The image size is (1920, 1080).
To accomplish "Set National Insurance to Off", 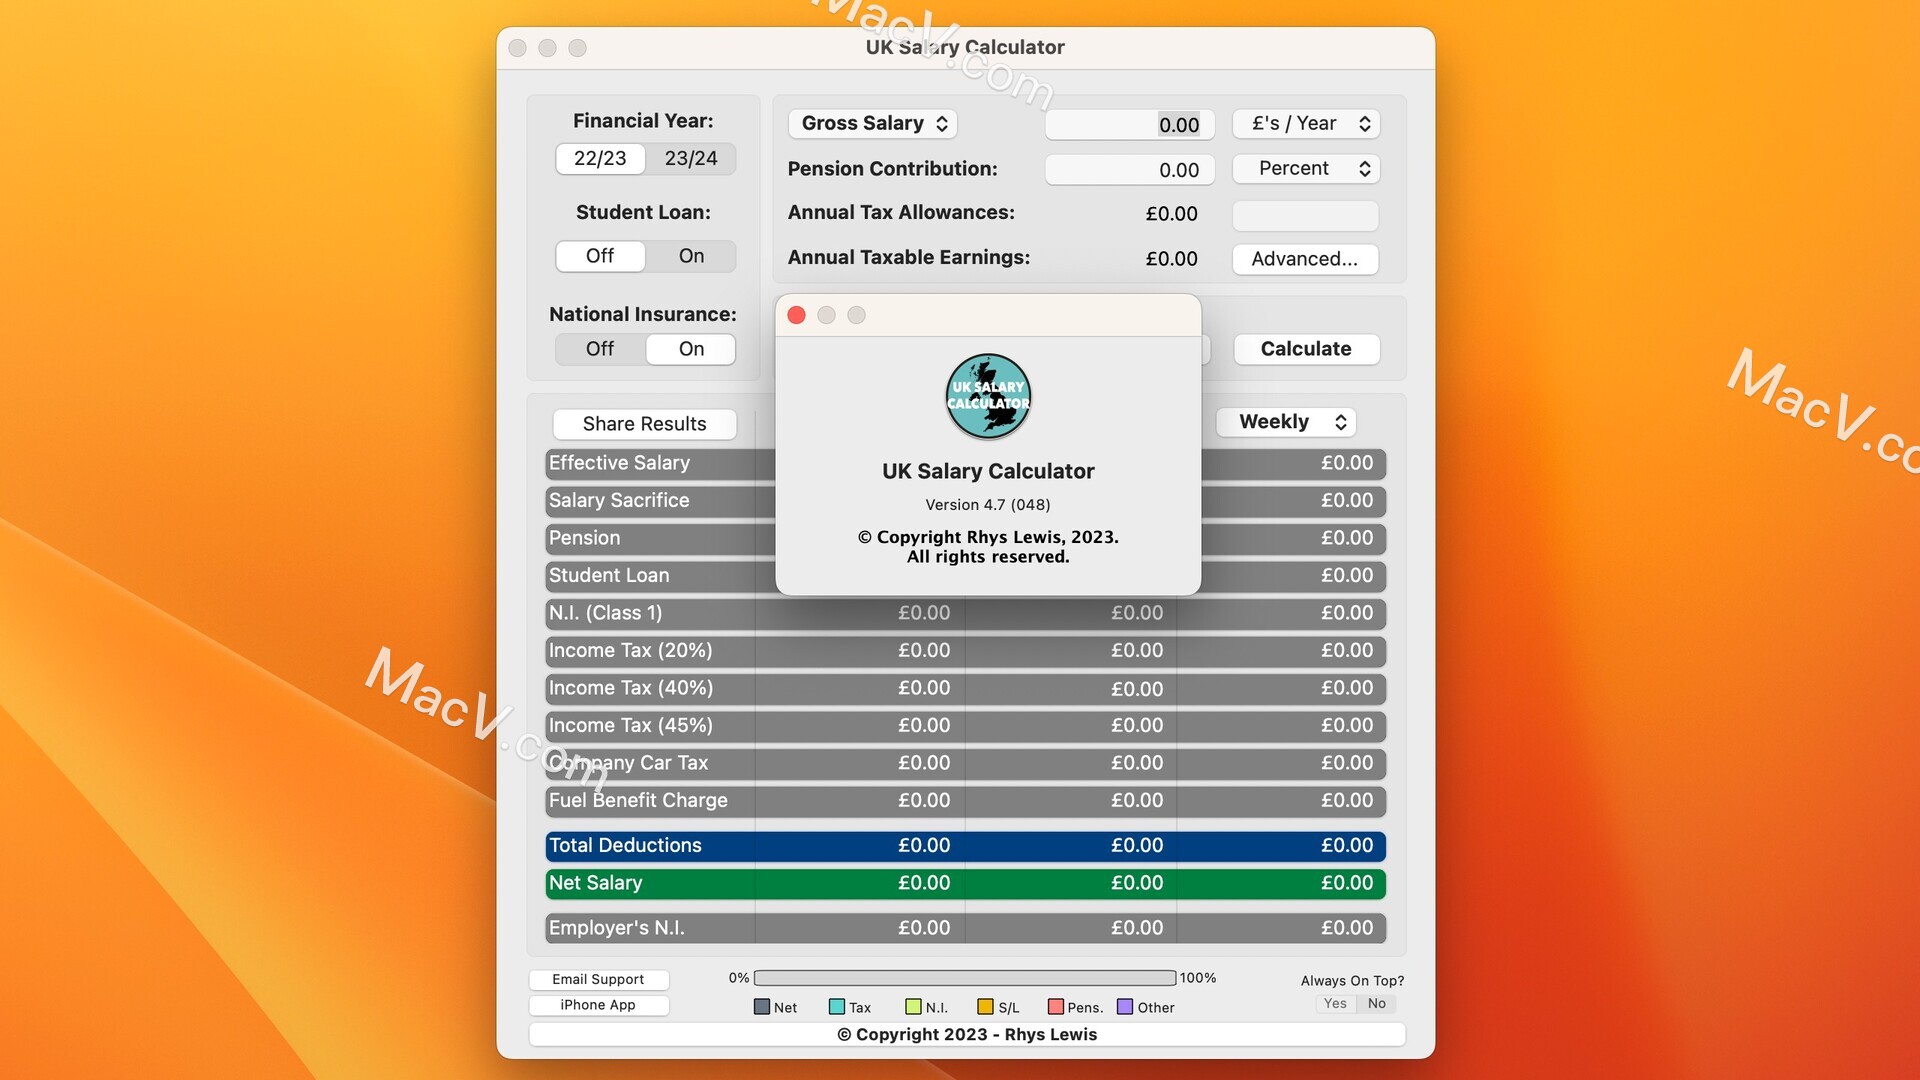I will tap(600, 349).
